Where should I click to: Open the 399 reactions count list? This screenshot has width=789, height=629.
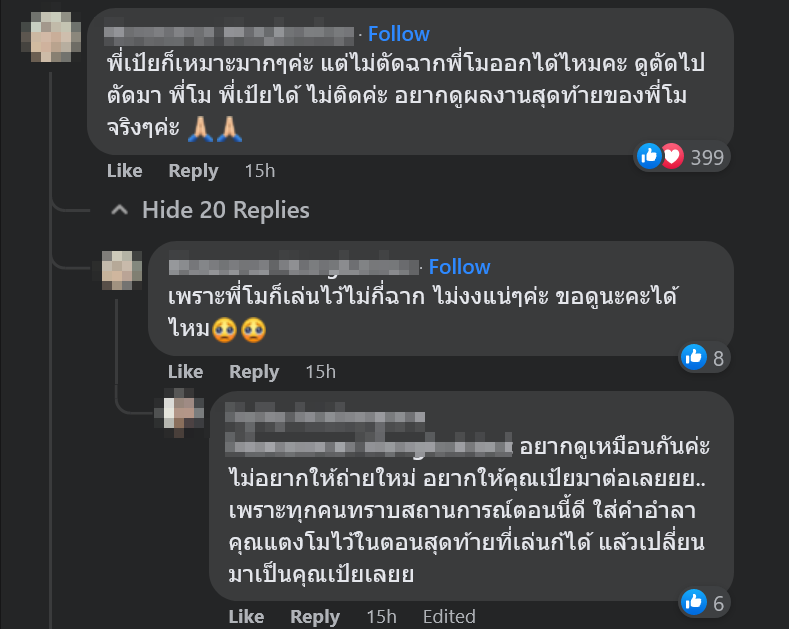pyautogui.click(x=707, y=158)
